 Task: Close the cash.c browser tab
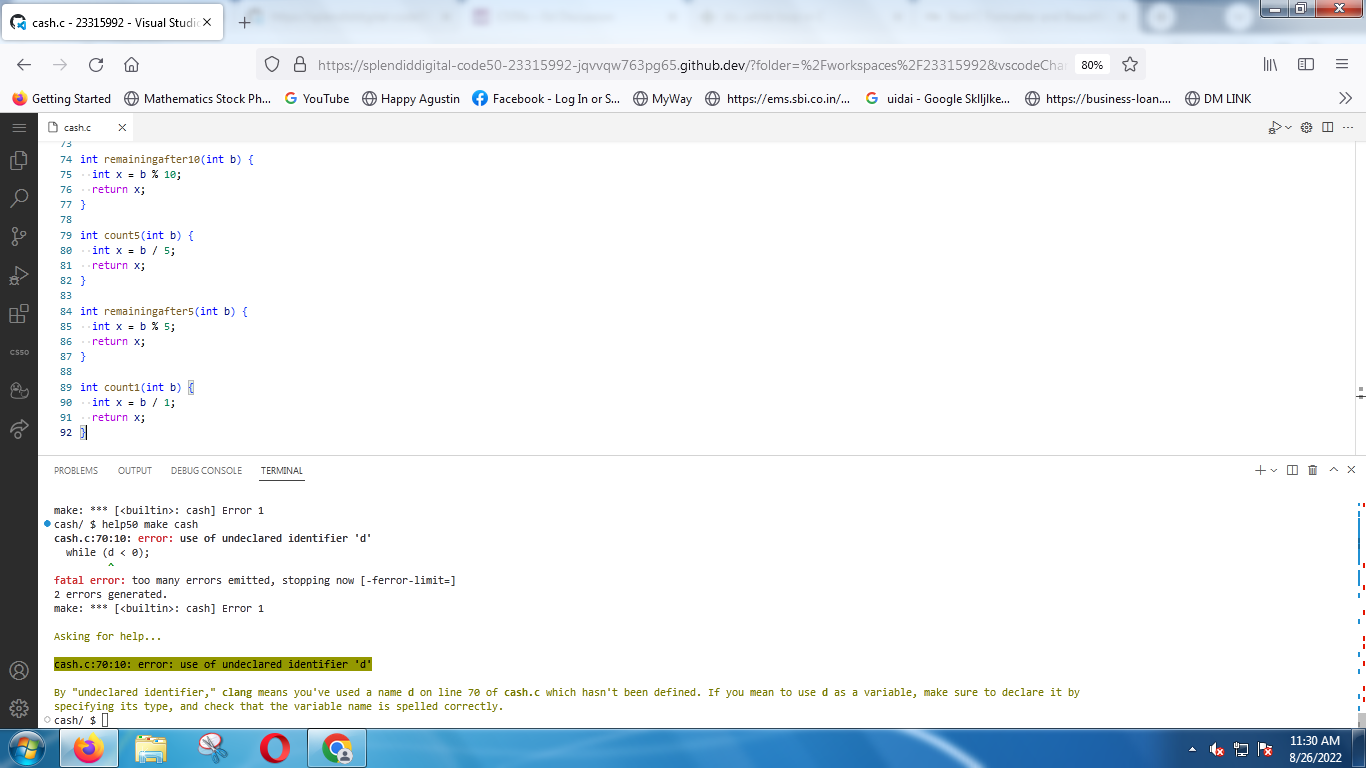(x=207, y=22)
